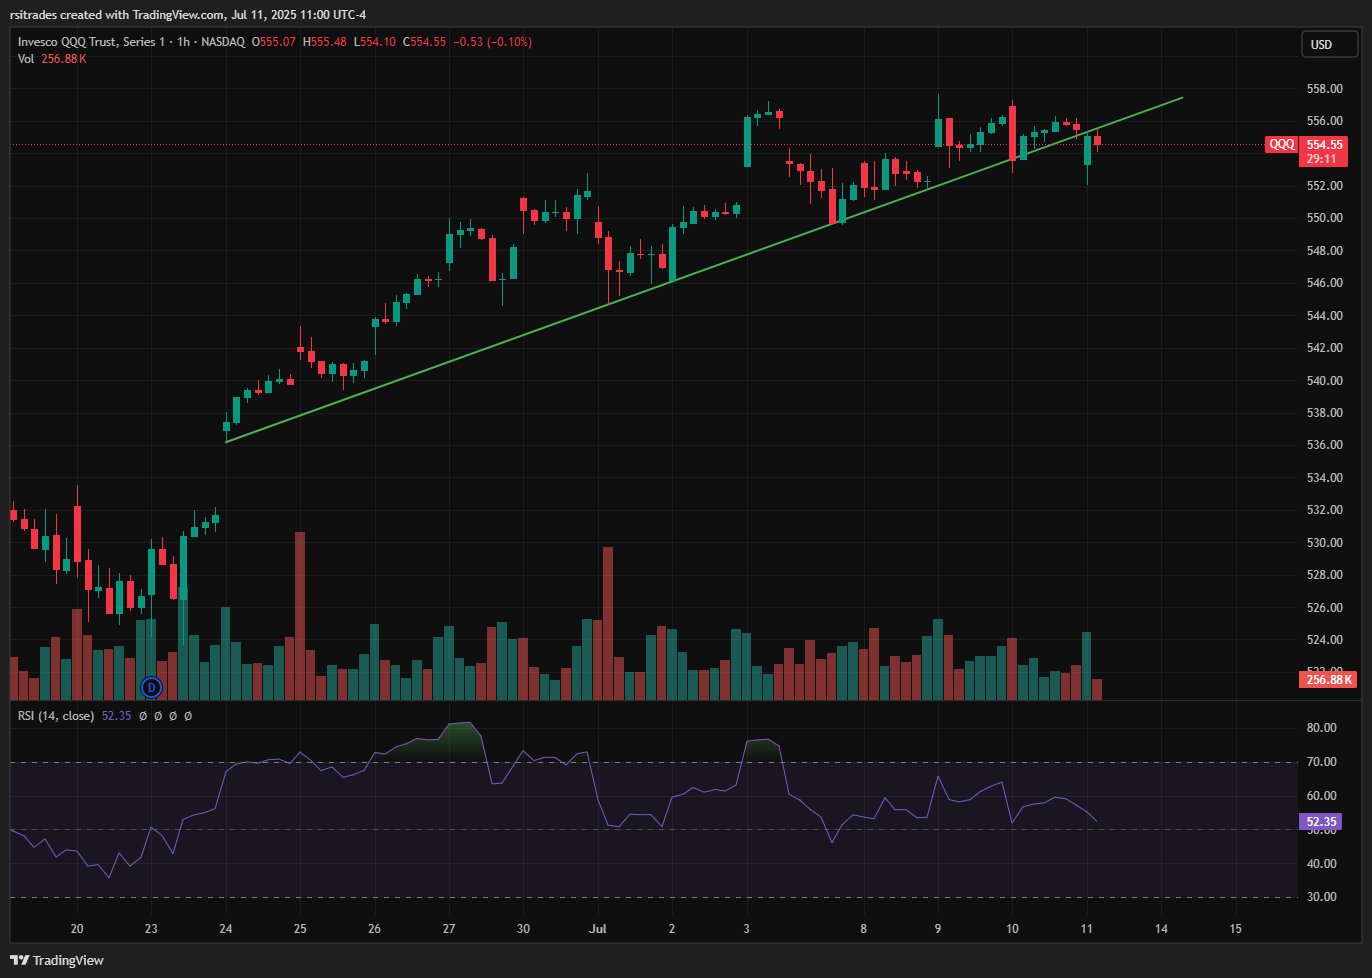Image resolution: width=1372 pixels, height=978 pixels.
Task: Click the TradingView logo at bottom left
Action: click(56, 960)
